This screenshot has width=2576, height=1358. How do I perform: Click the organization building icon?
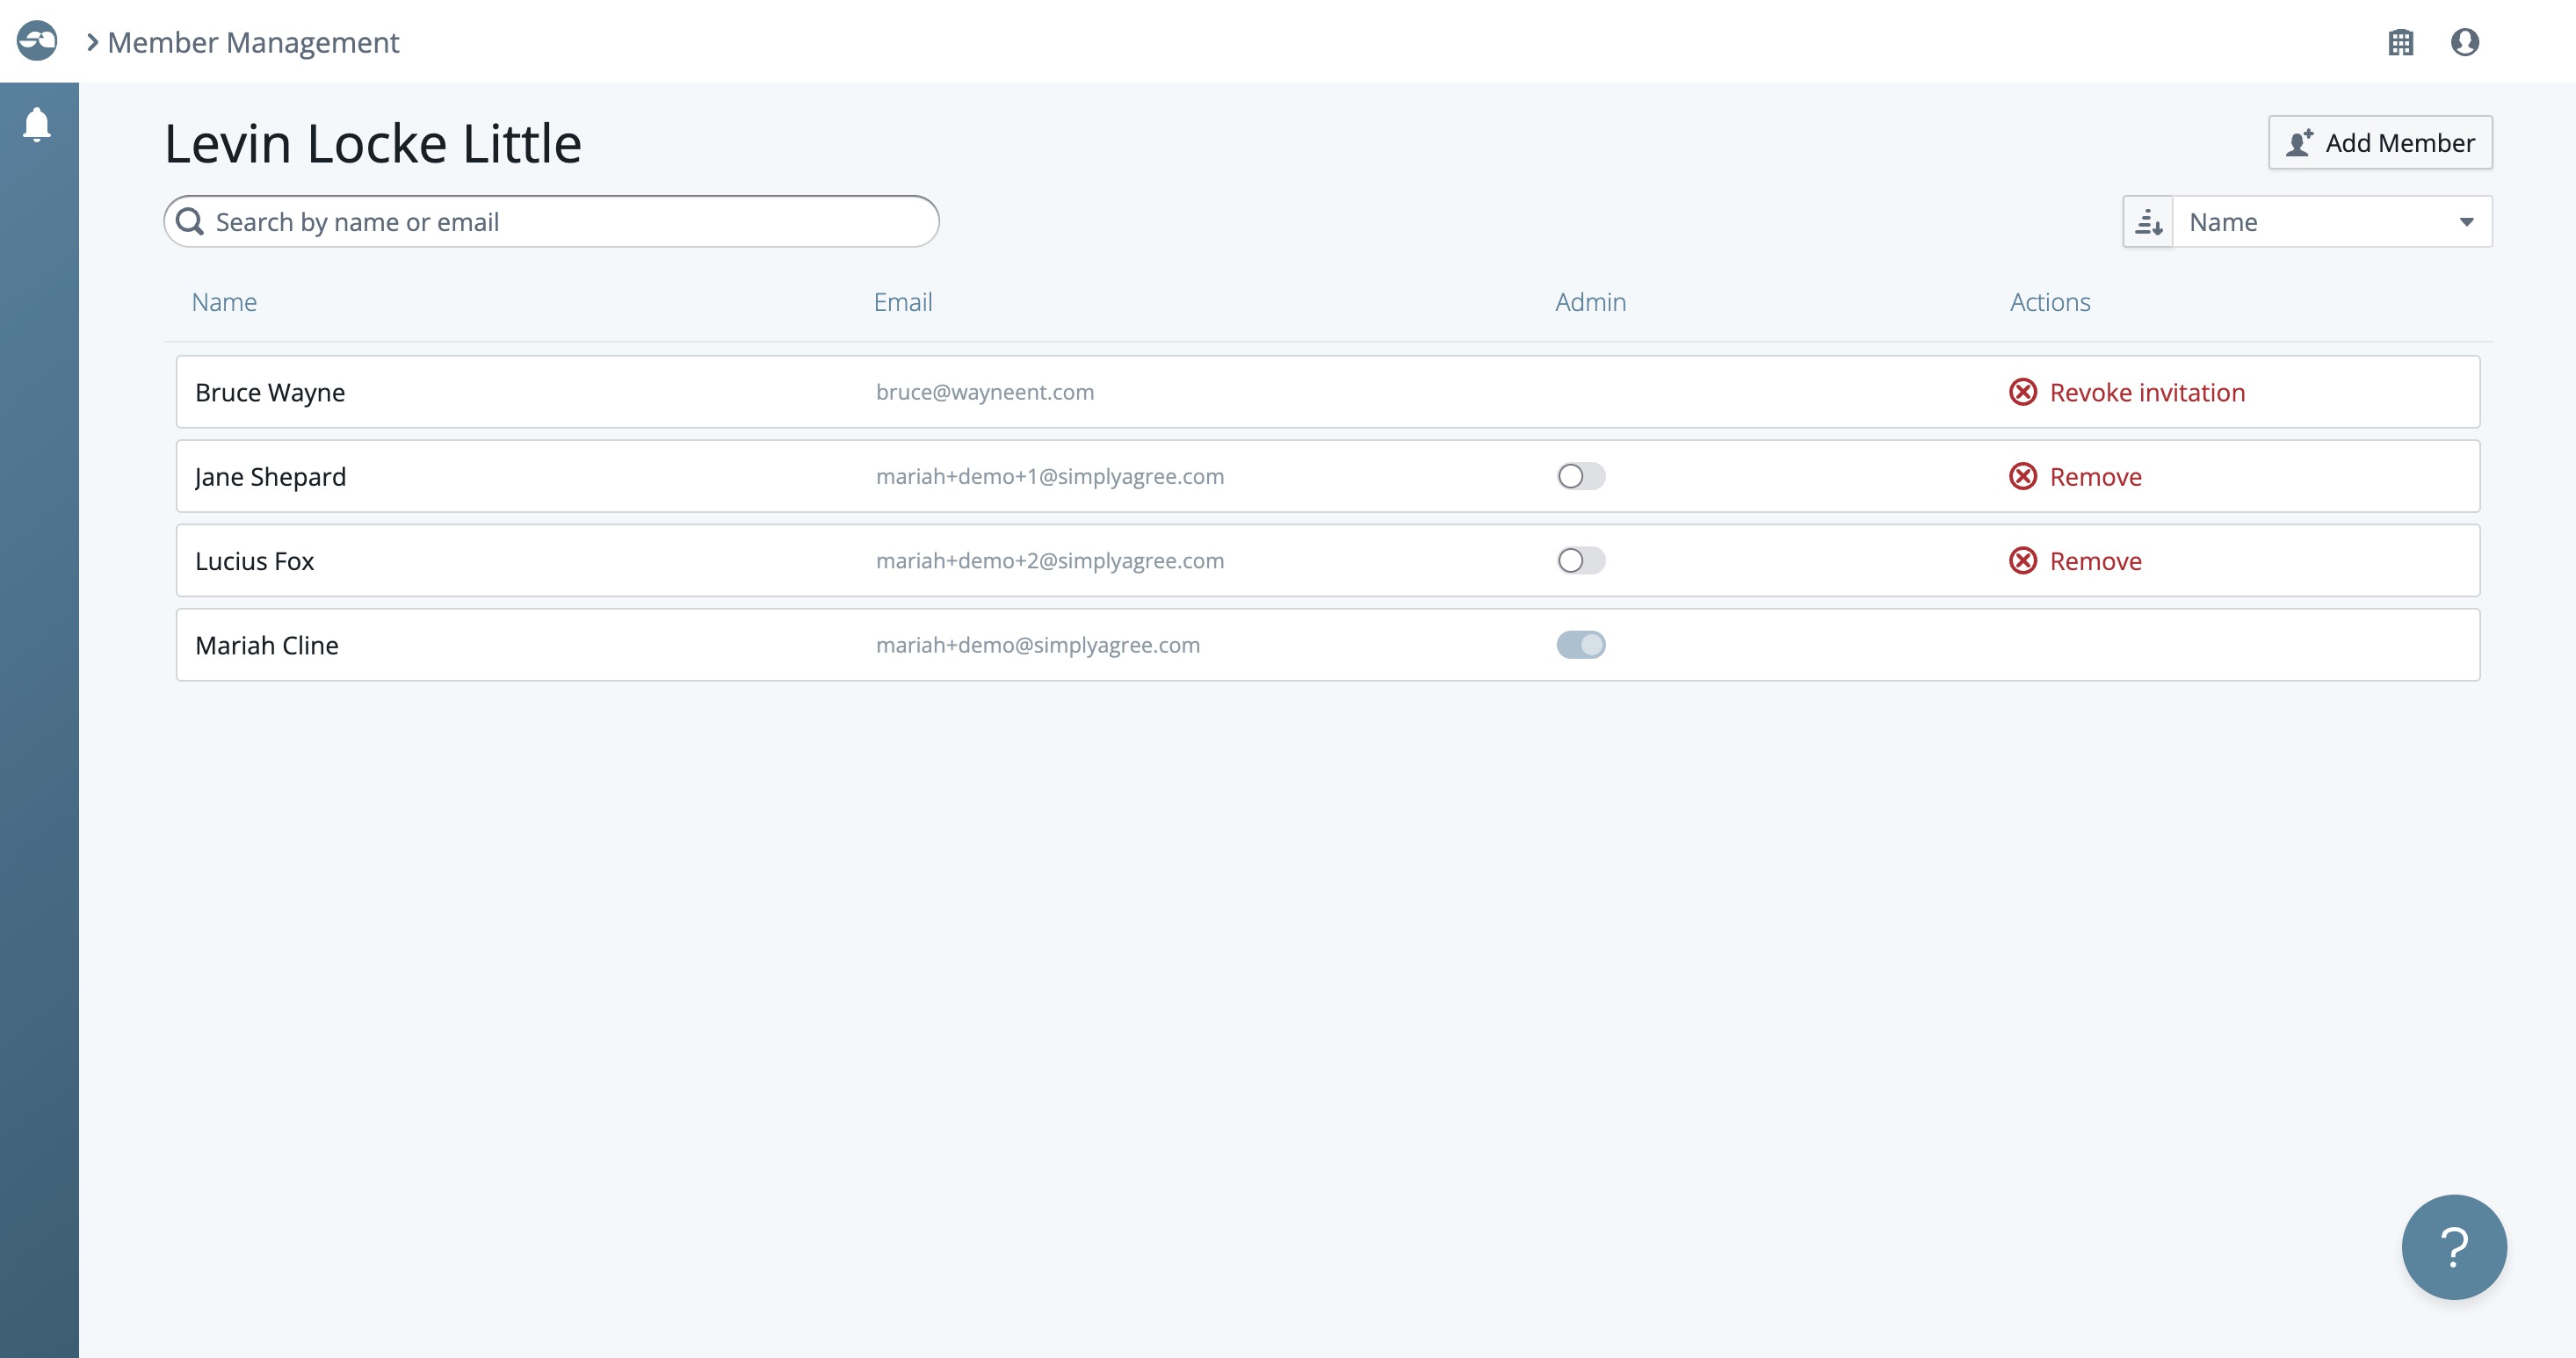[x=2400, y=42]
